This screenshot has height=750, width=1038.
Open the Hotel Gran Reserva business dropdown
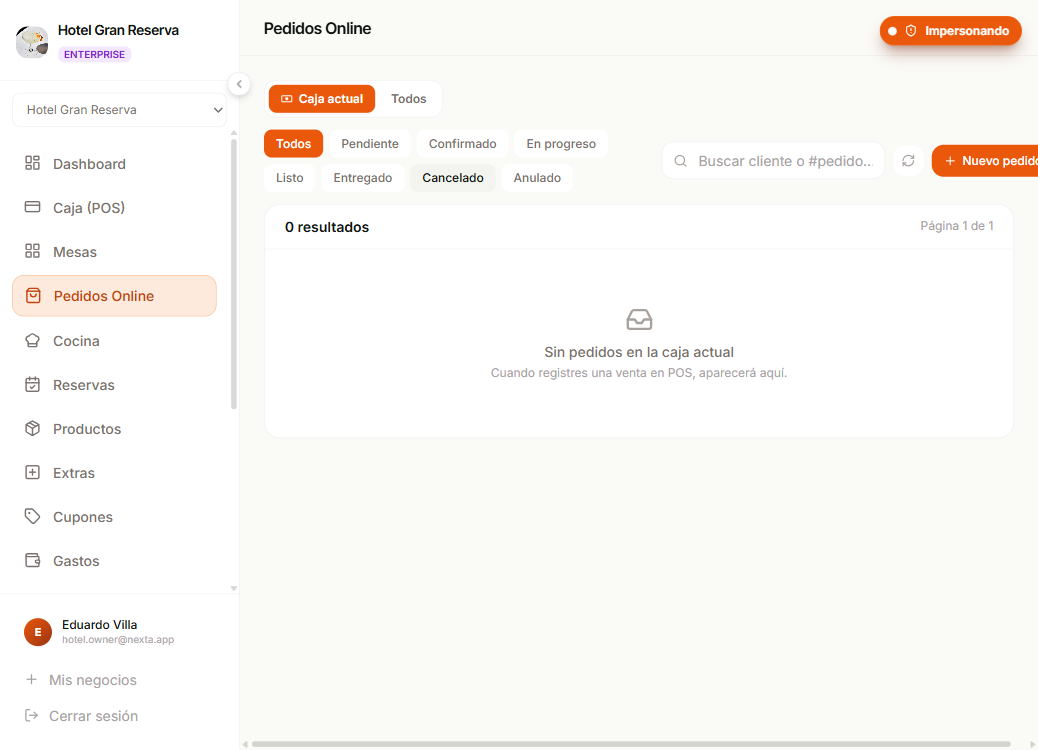pyautogui.click(x=119, y=110)
